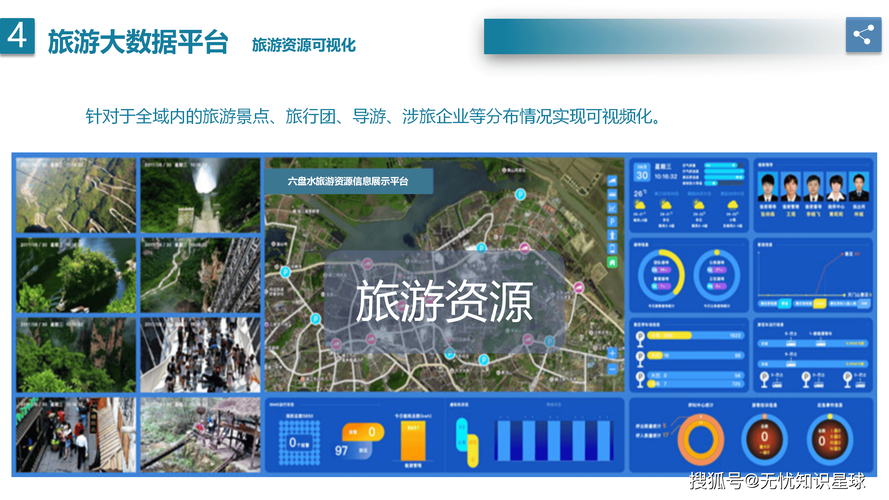Click the first red circular gauge showing 0
The width and height of the screenshot is (889, 500).
click(764, 440)
